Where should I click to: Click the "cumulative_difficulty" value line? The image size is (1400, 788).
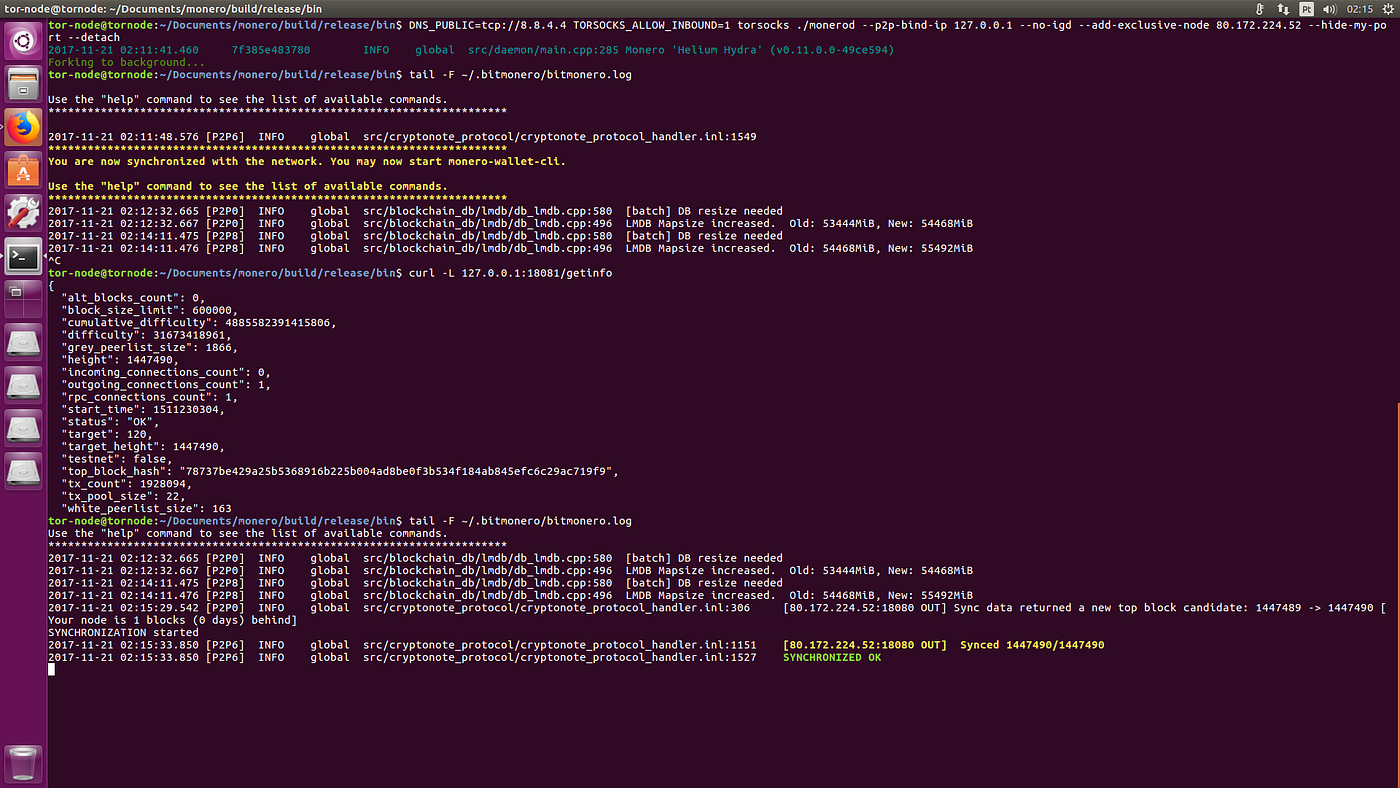pyautogui.click(x=199, y=323)
